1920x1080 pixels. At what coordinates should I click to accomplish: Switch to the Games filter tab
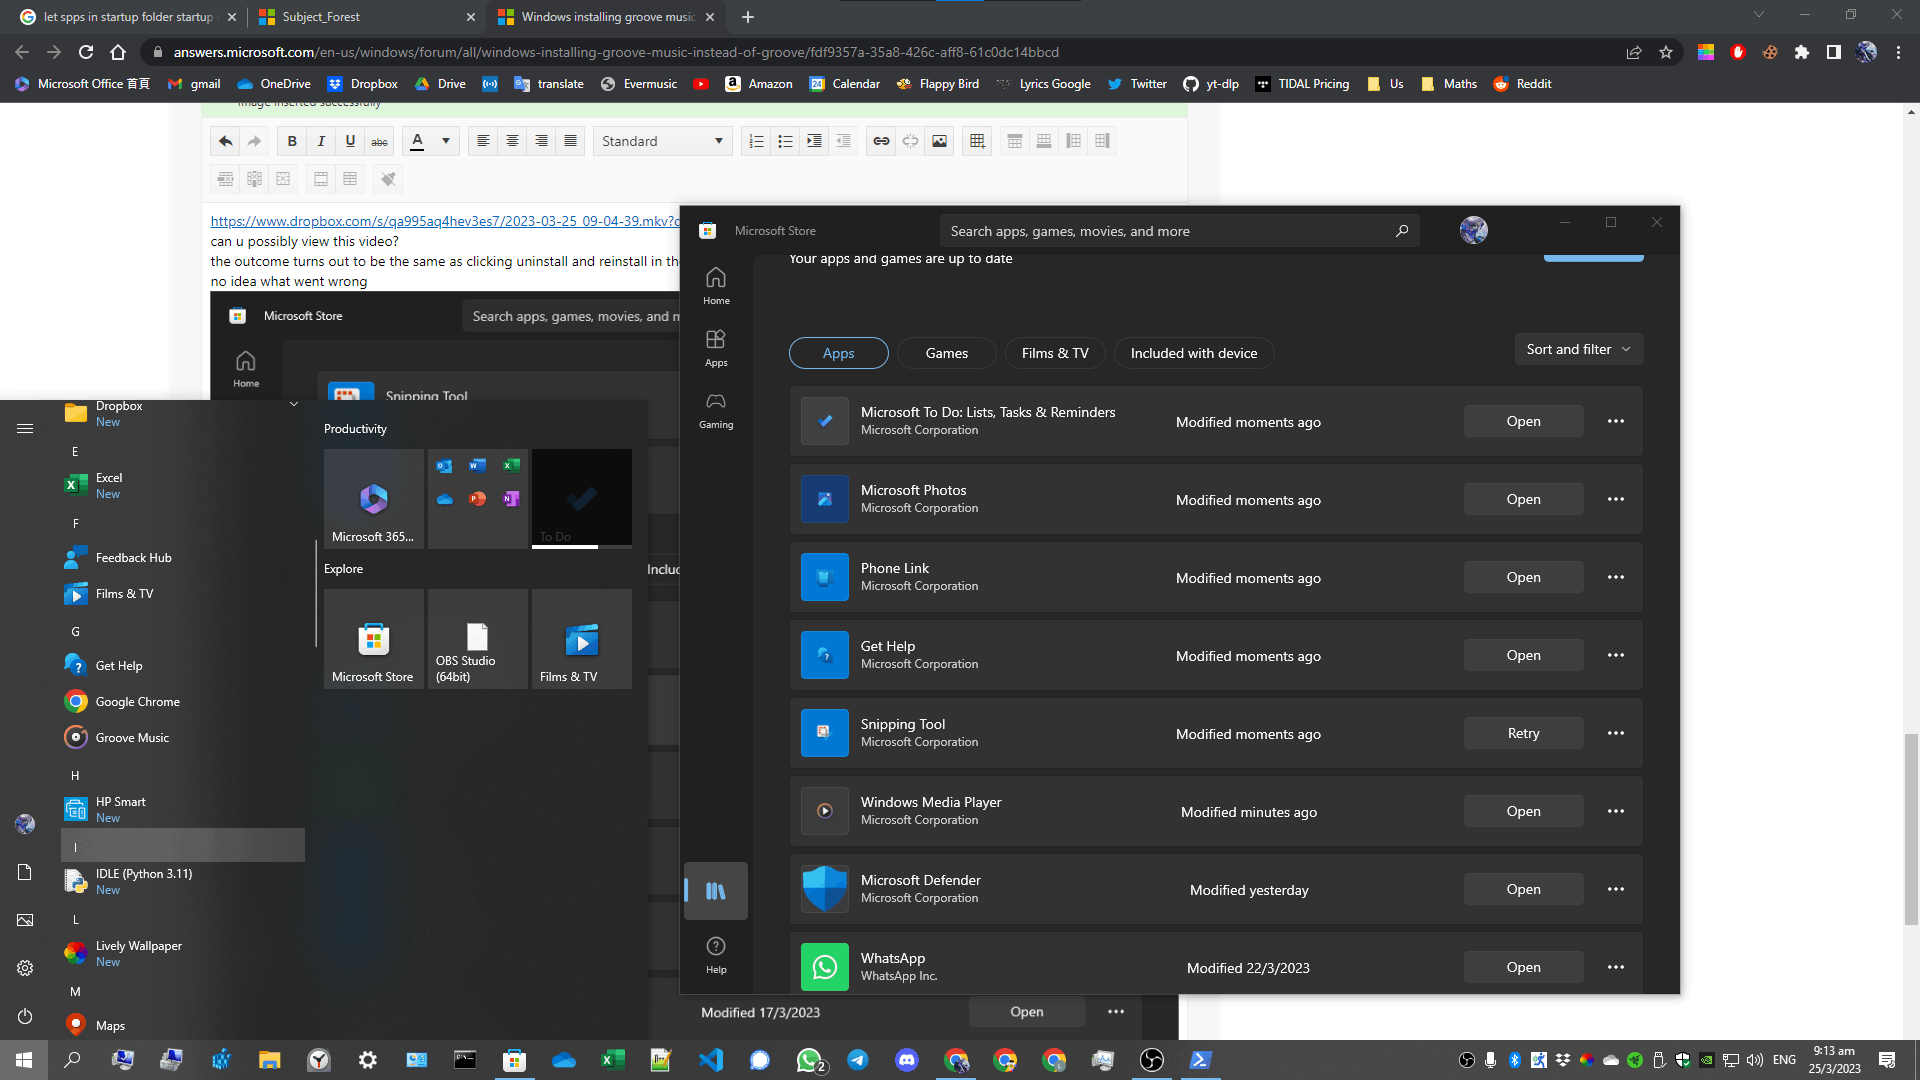point(946,353)
